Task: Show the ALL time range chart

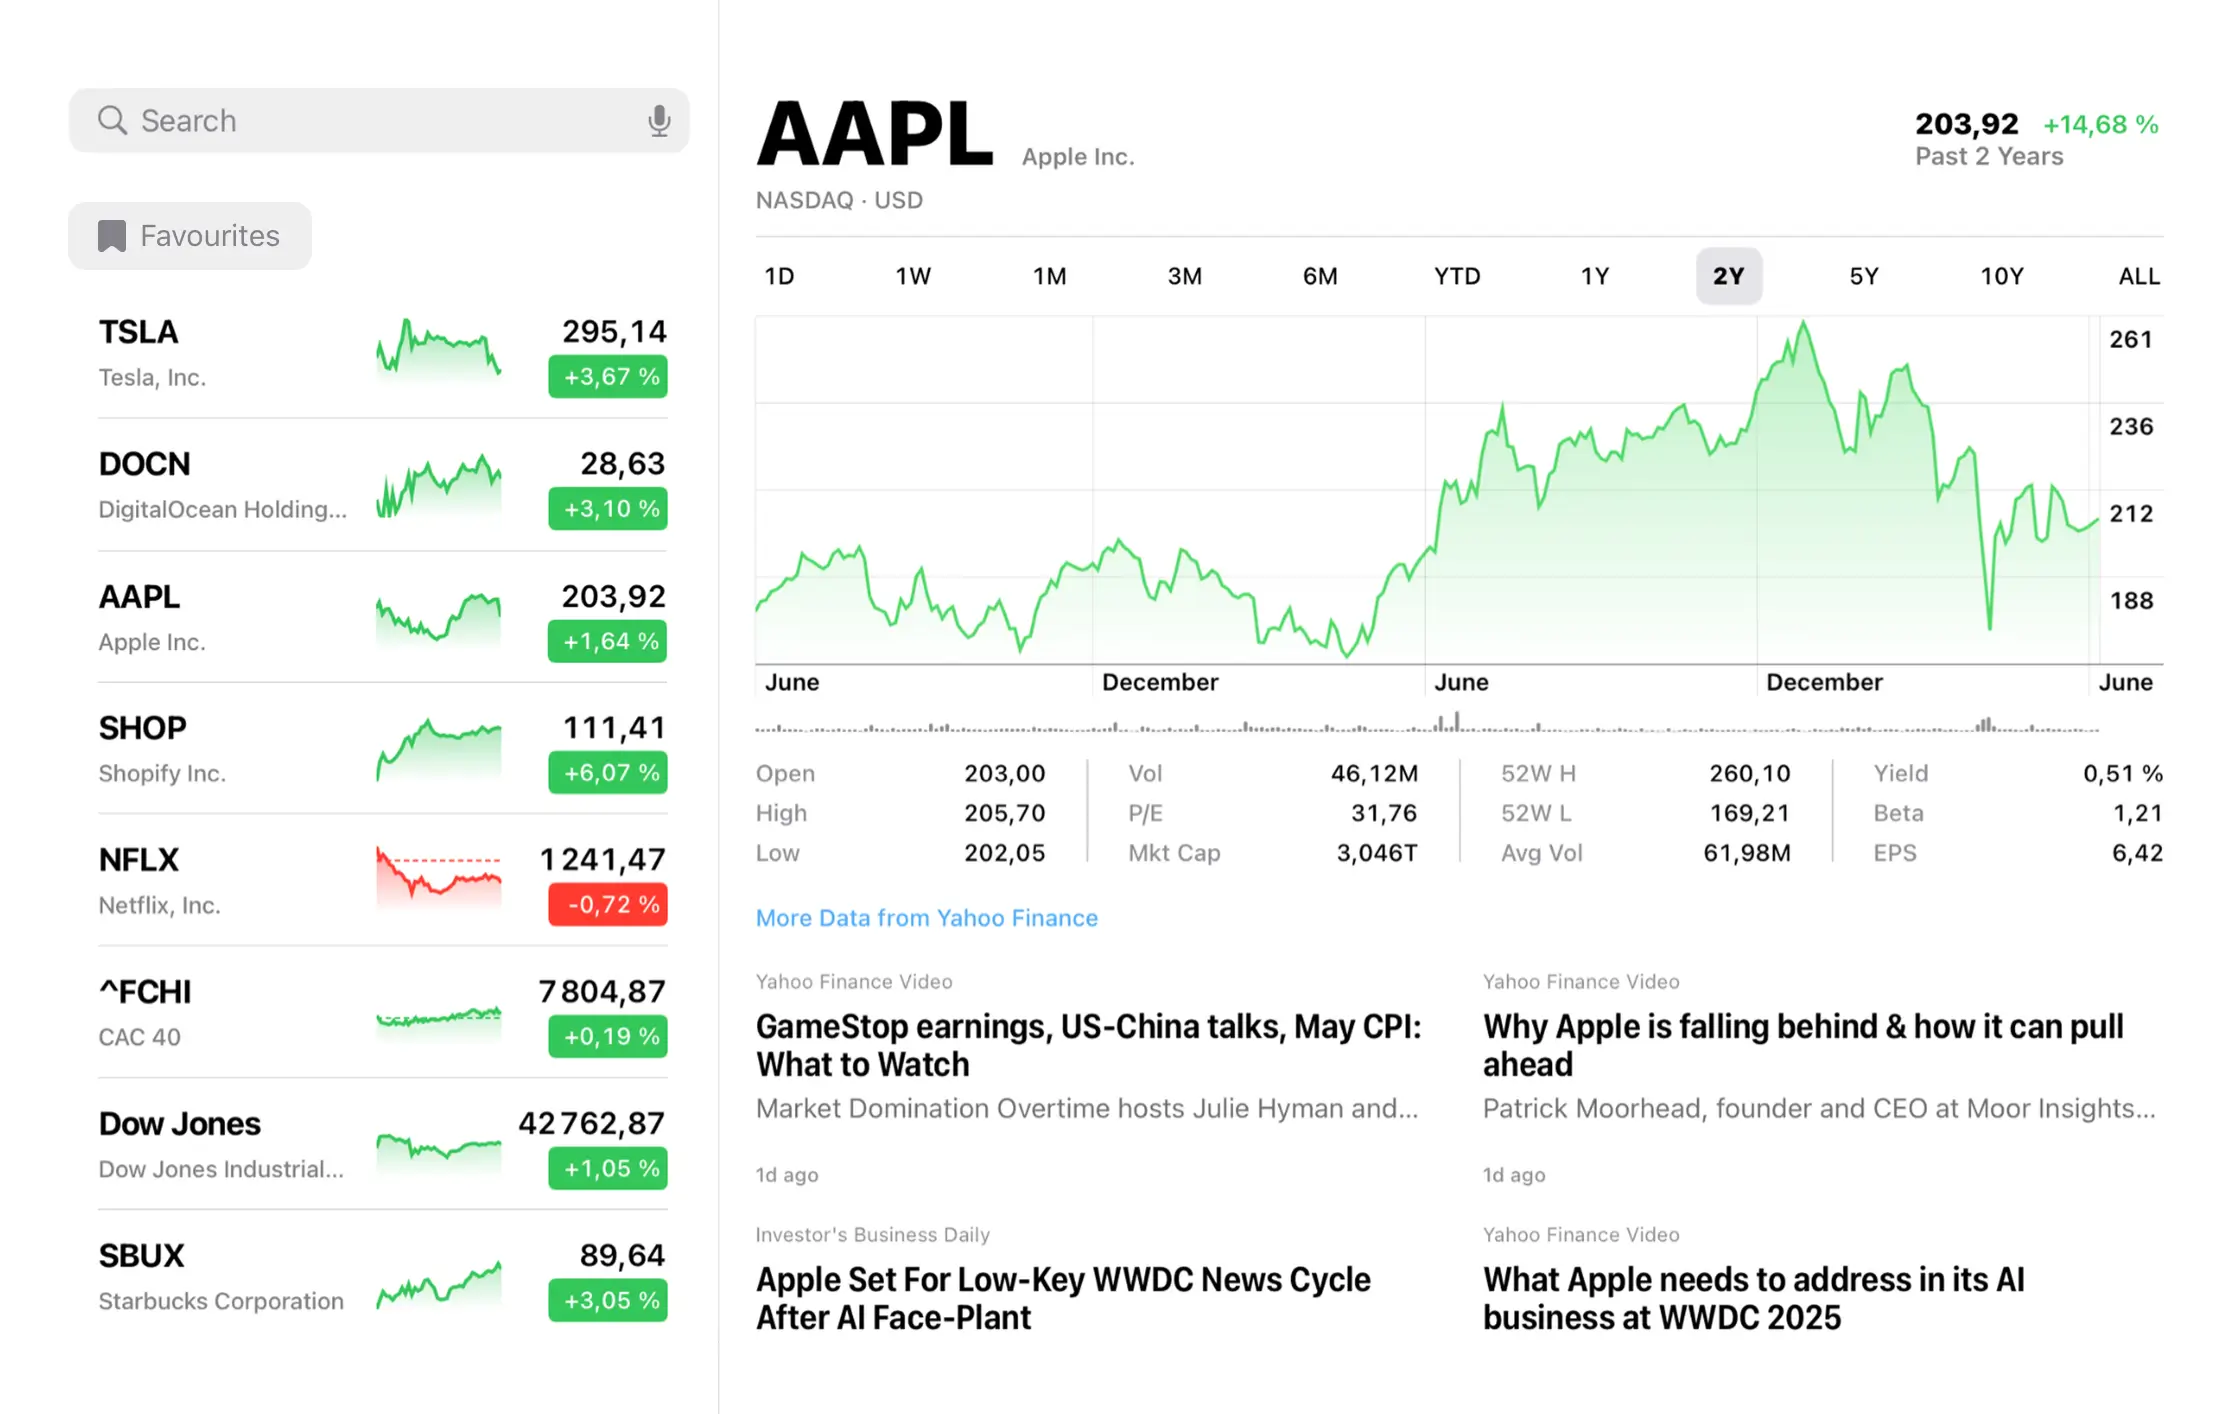Action: (x=2139, y=276)
